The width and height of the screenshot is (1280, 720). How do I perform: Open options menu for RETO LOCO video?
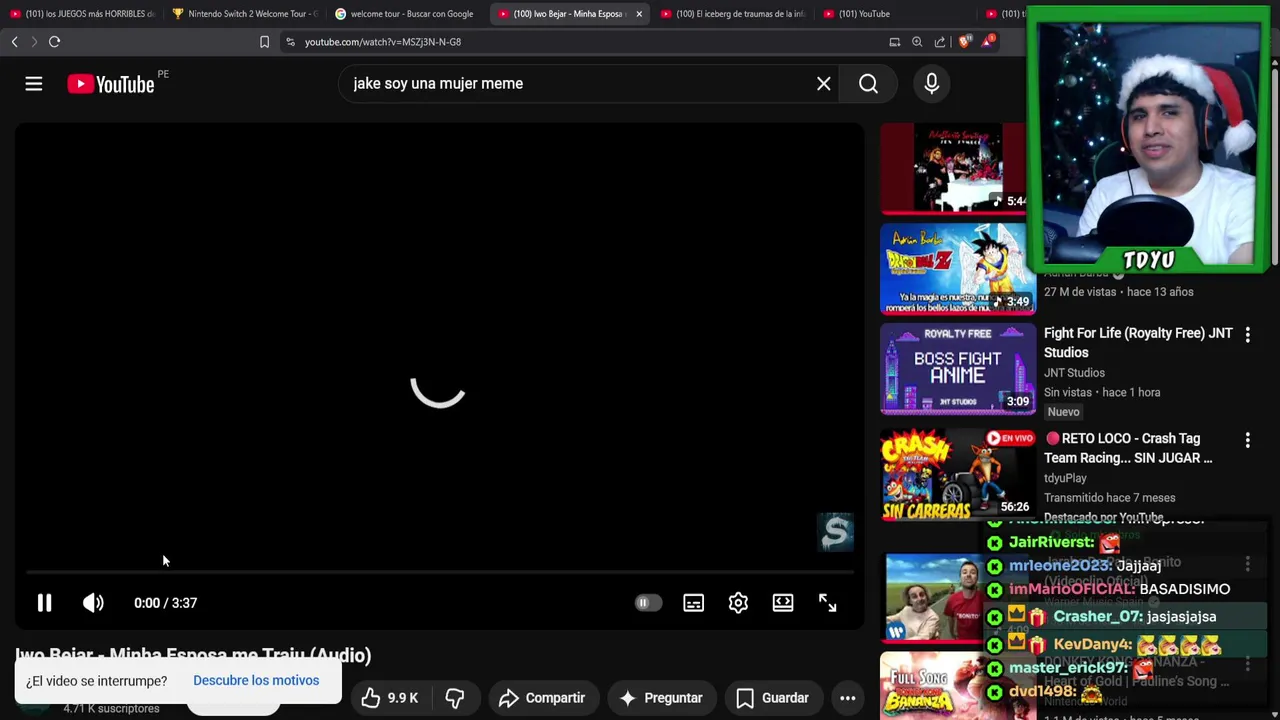(1247, 440)
